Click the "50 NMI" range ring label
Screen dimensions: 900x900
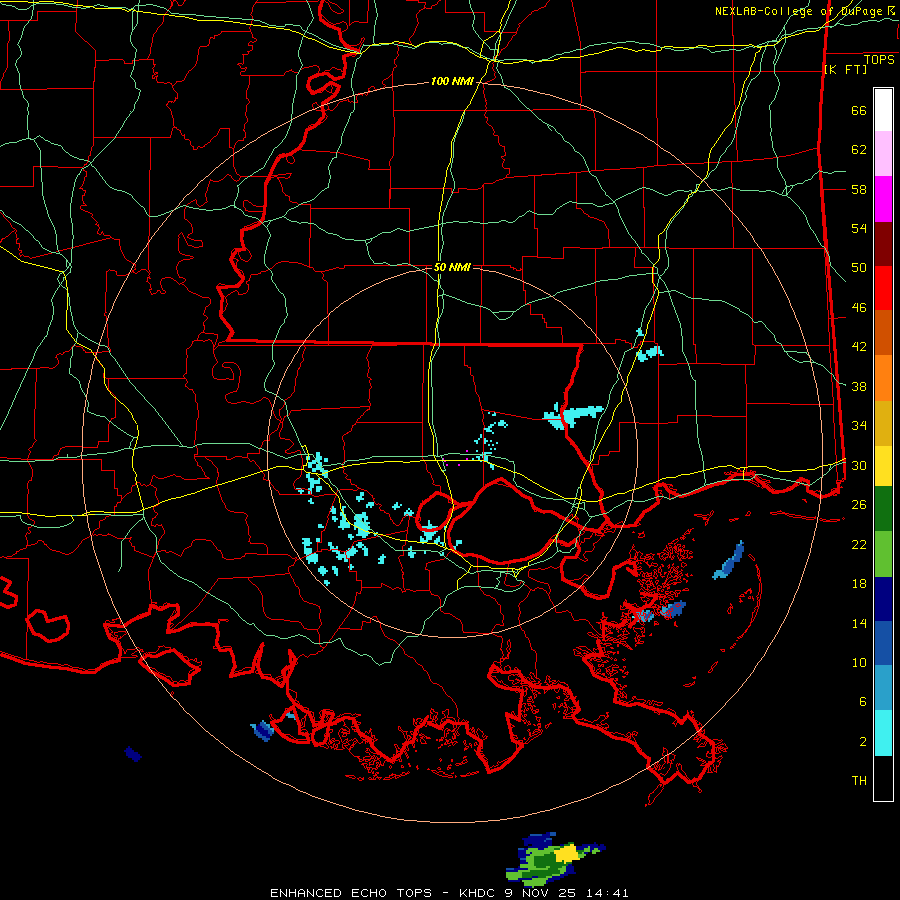452,267
